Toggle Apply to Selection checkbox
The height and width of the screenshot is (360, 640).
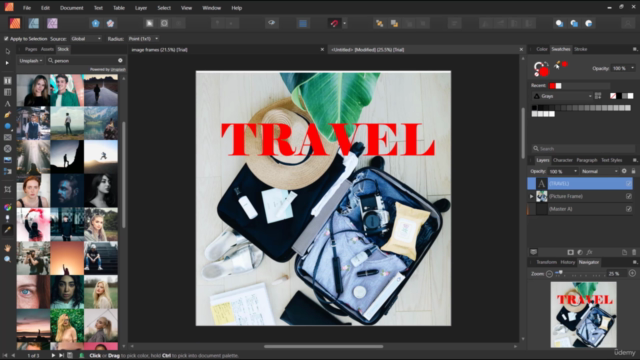(x=6, y=39)
